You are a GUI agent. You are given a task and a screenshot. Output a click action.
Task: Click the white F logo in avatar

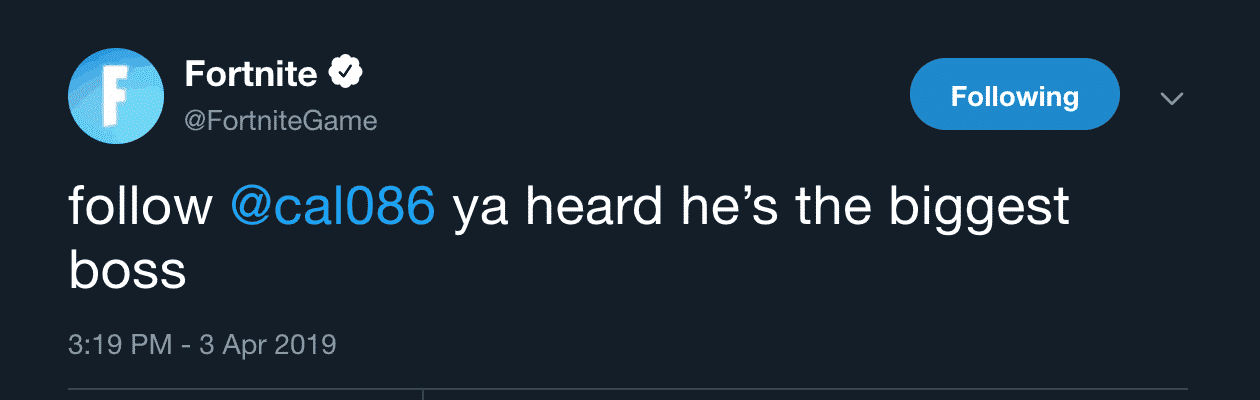click(114, 94)
